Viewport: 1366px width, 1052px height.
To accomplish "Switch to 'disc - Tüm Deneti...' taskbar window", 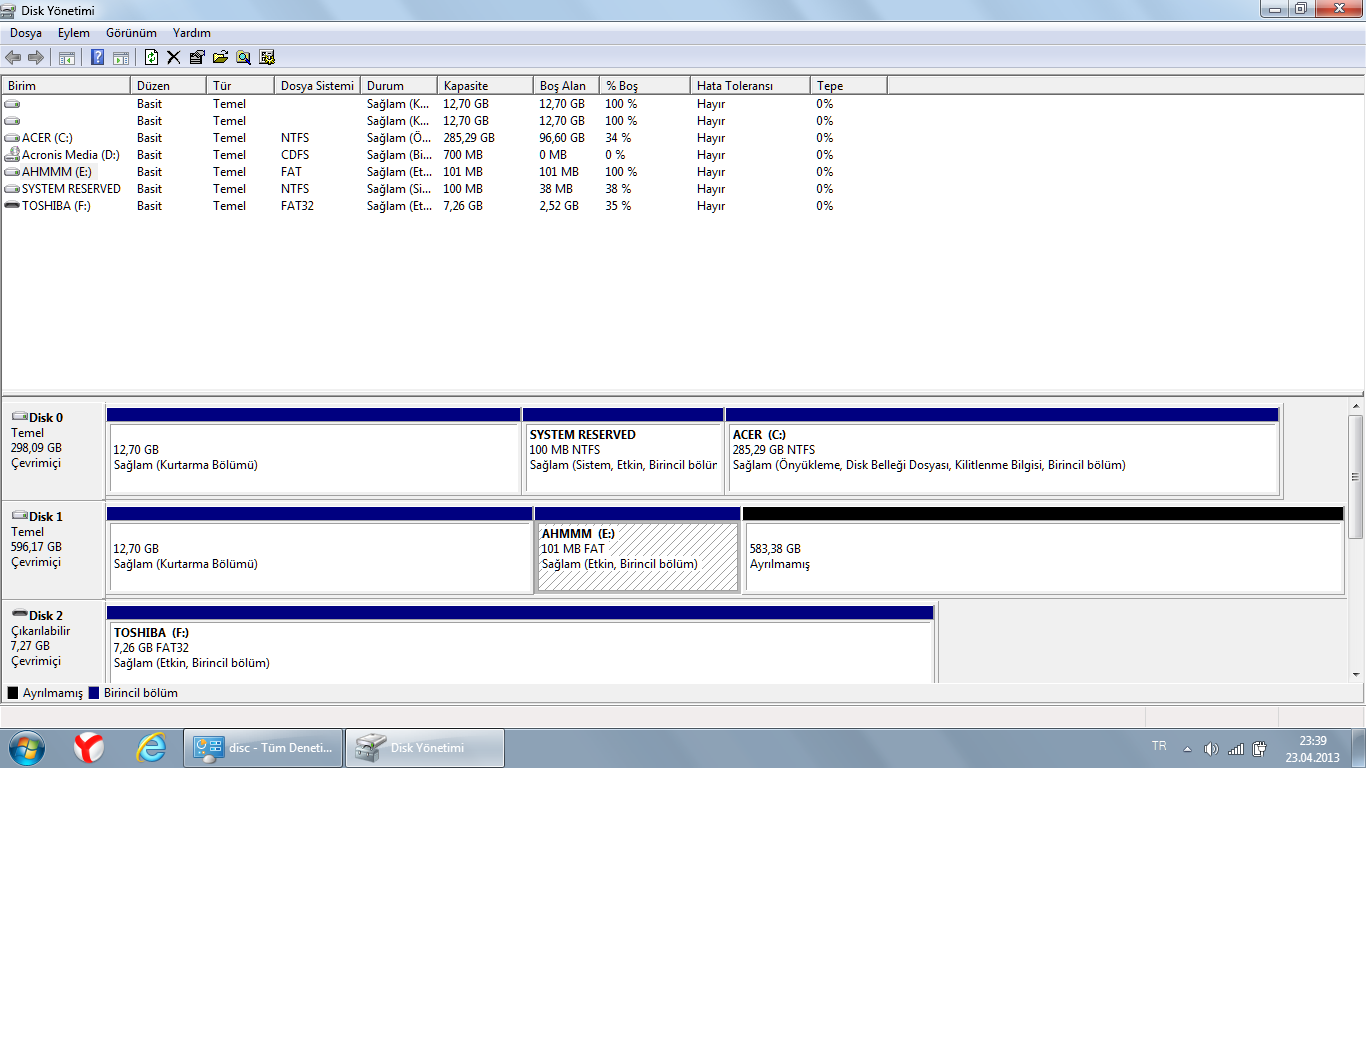I will (x=263, y=748).
